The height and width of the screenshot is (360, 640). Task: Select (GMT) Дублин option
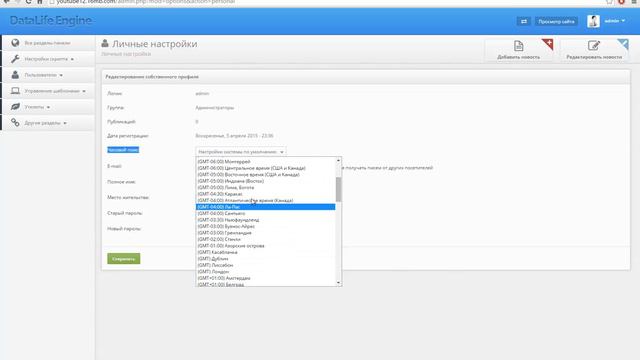(x=265, y=259)
